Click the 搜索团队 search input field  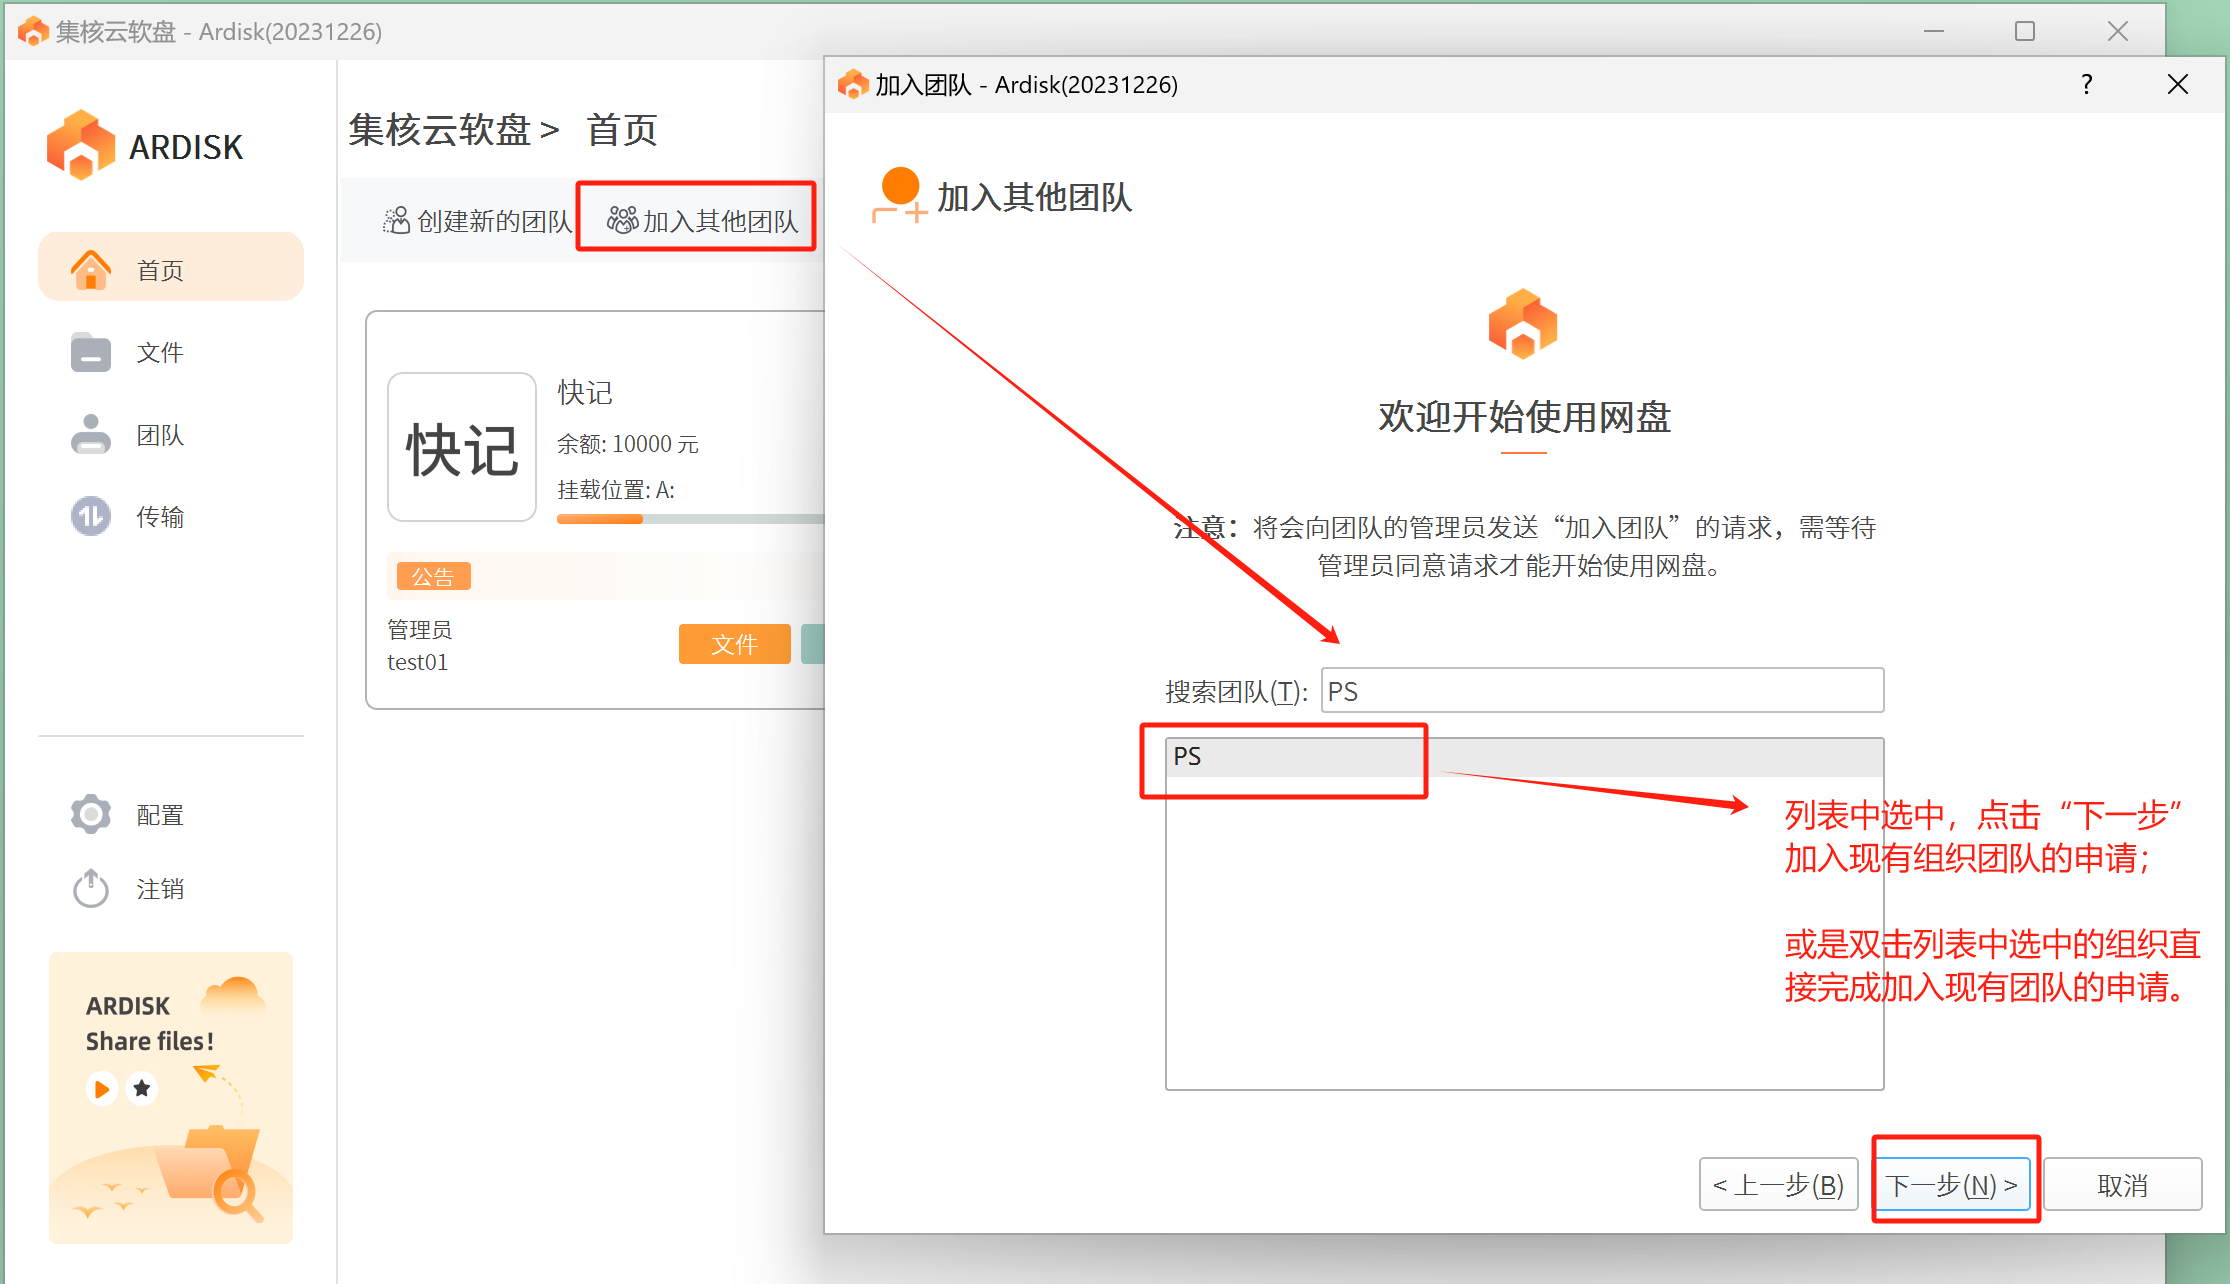click(1601, 691)
